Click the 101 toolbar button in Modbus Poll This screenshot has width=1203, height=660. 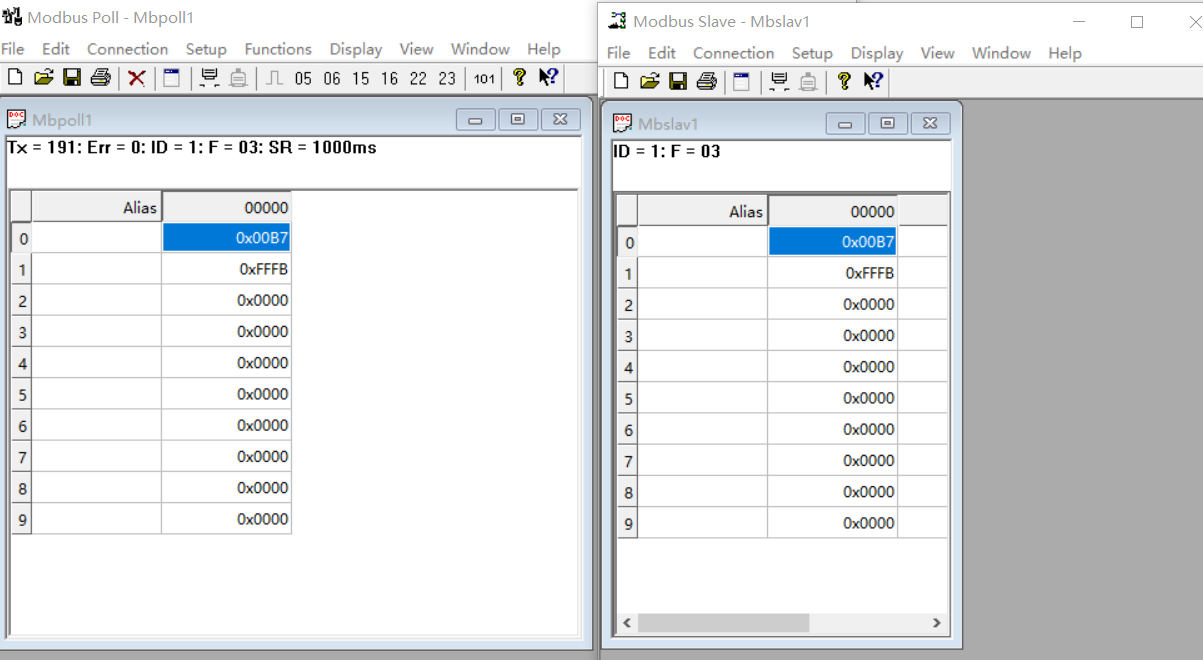[484, 78]
